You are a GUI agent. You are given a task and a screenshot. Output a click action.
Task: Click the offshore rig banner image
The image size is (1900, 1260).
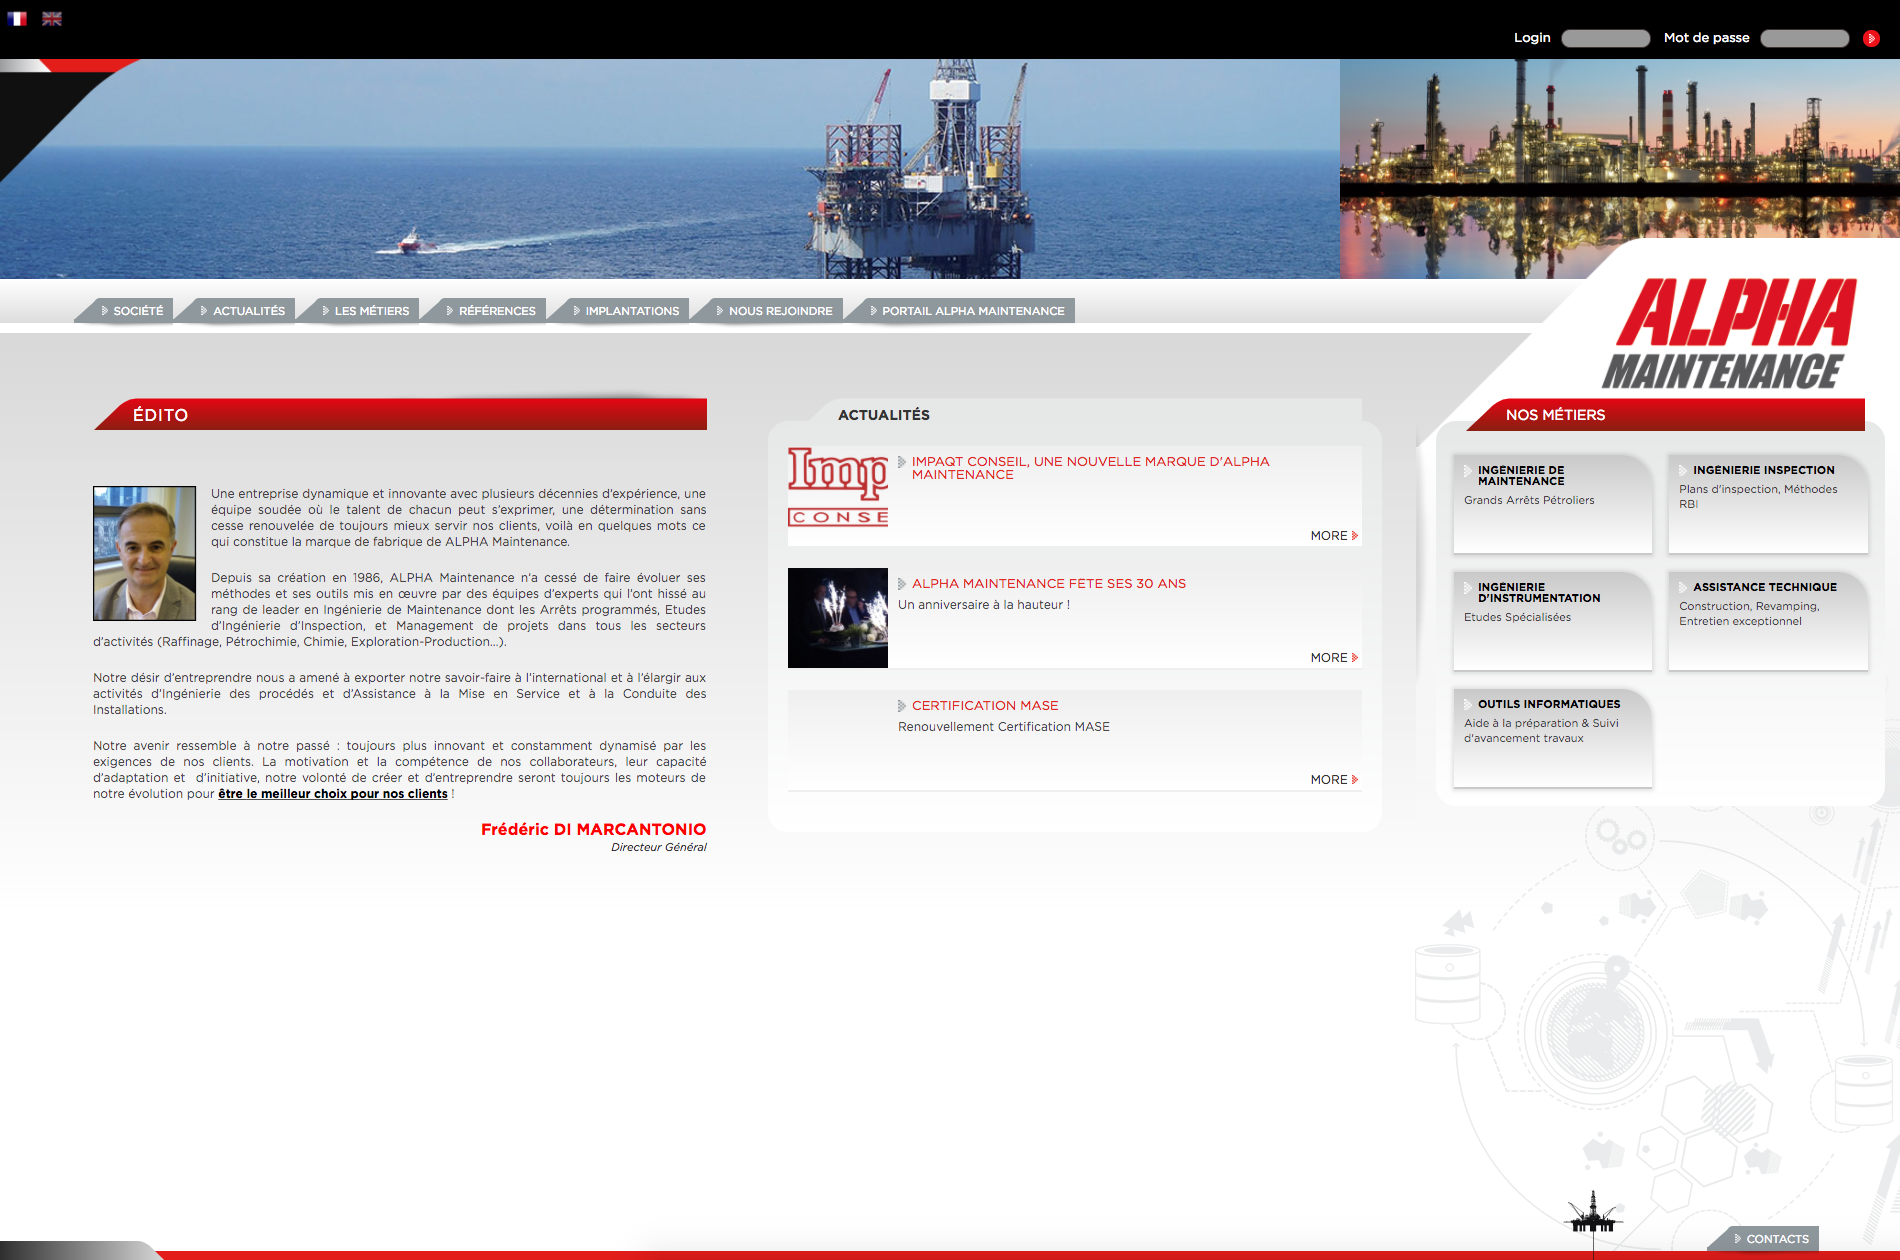(x=670, y=169)
